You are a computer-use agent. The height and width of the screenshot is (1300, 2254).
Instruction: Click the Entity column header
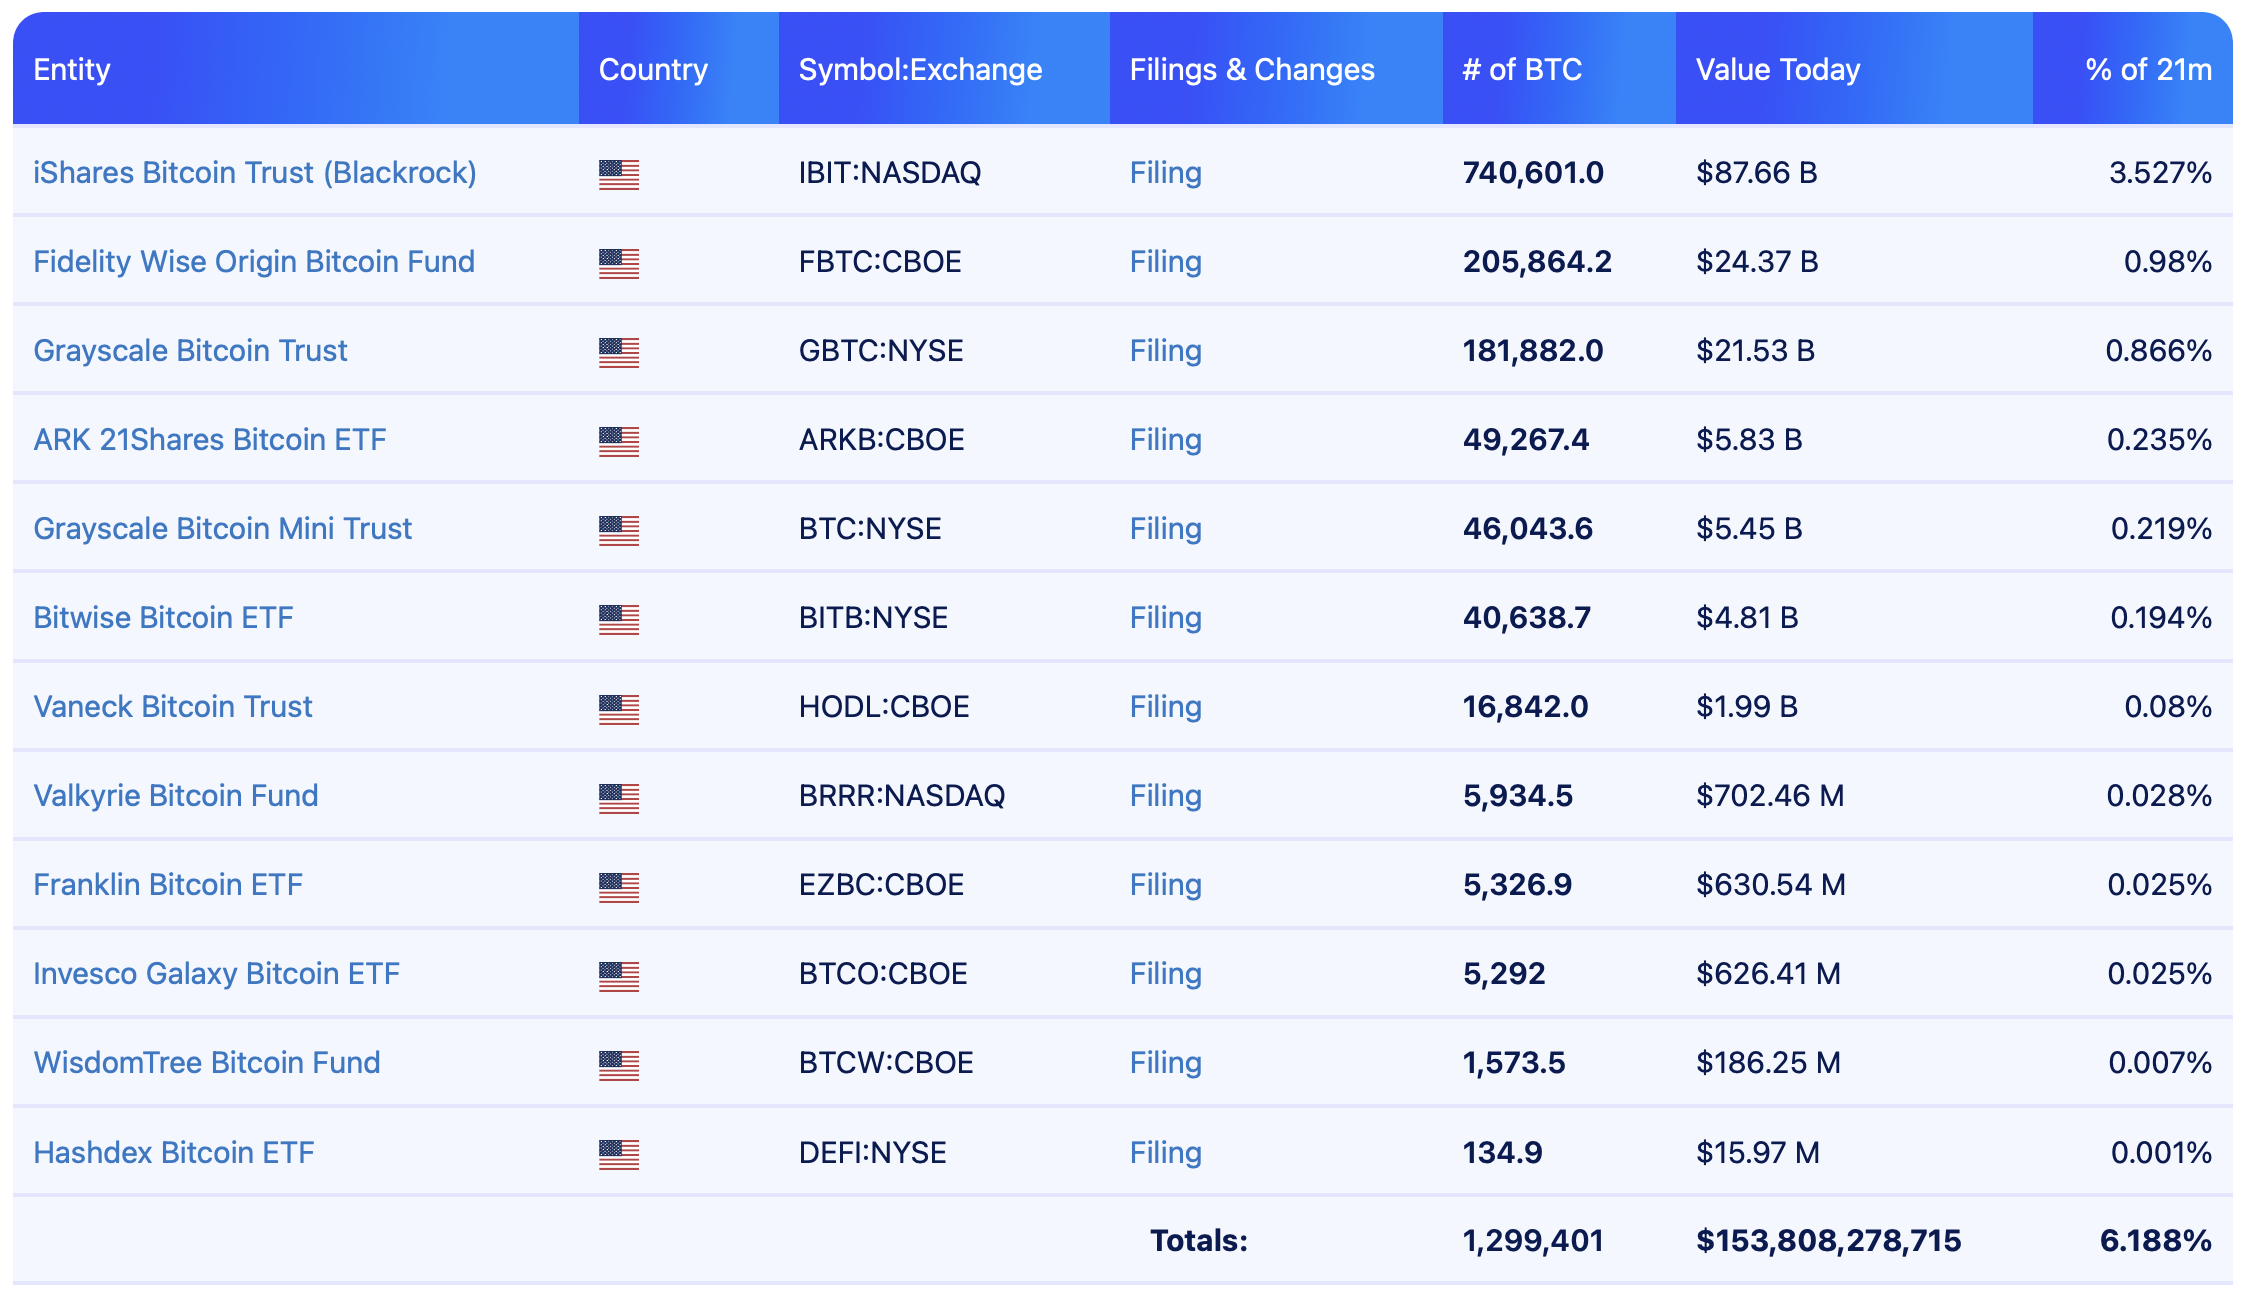(x=71, y=69)
